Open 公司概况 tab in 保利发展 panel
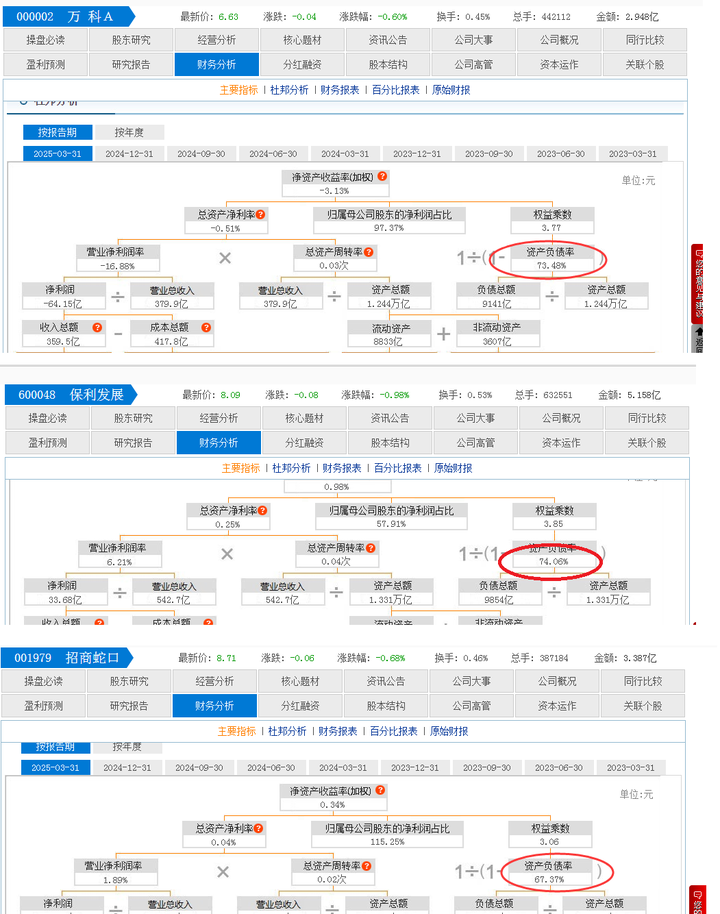This screenshot has width=720, height=914. (561, 419)
